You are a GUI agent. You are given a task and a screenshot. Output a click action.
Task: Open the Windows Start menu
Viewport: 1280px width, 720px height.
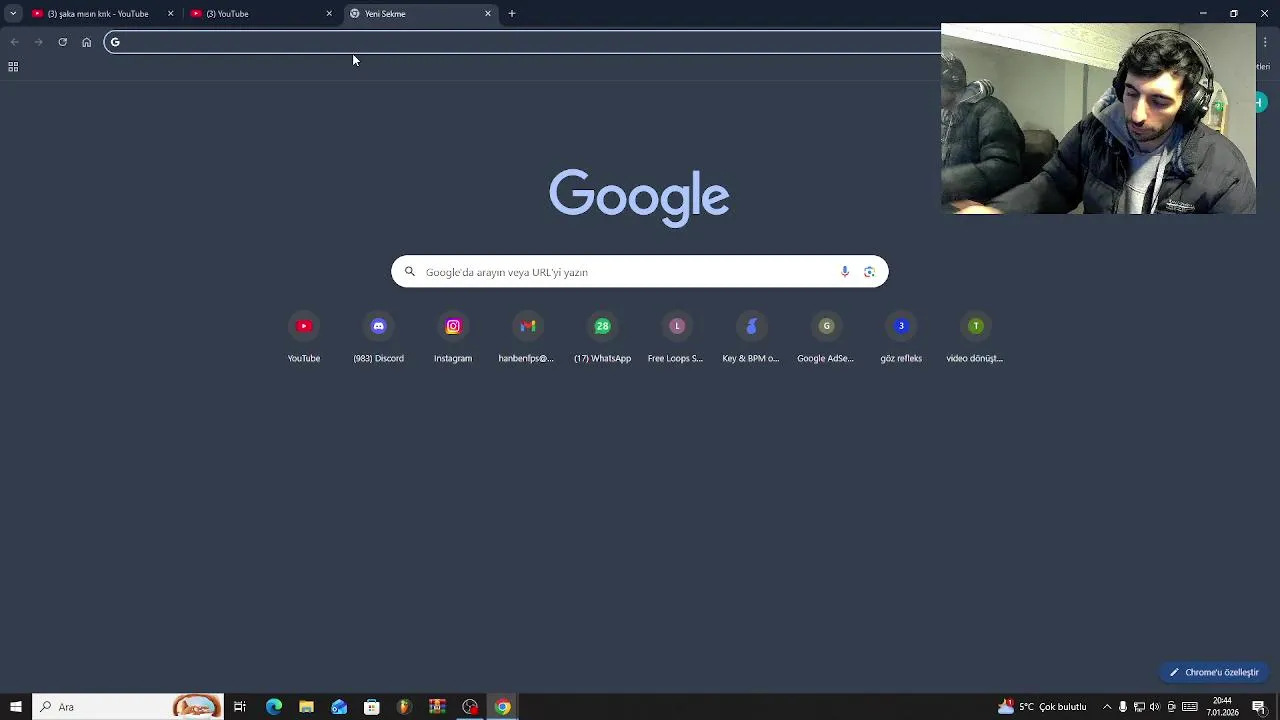coord(15,707)
